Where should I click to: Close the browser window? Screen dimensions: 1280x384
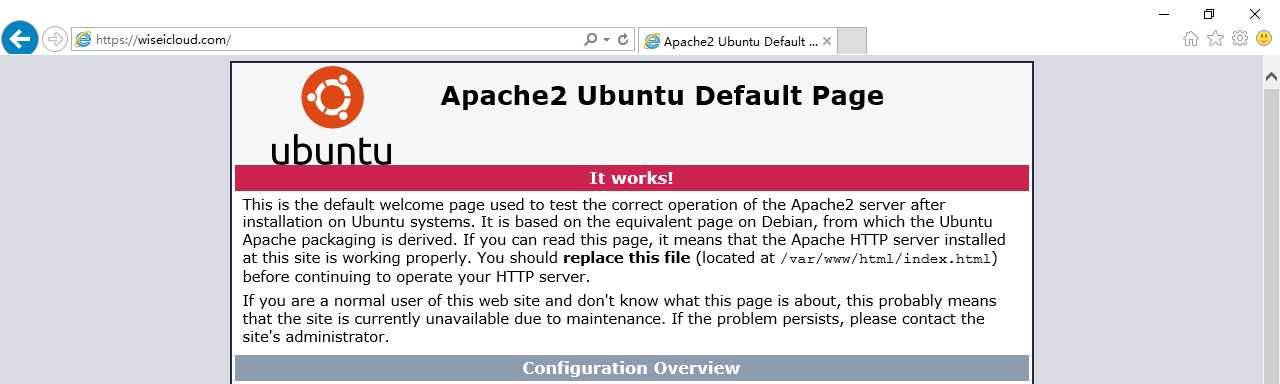1255,13
